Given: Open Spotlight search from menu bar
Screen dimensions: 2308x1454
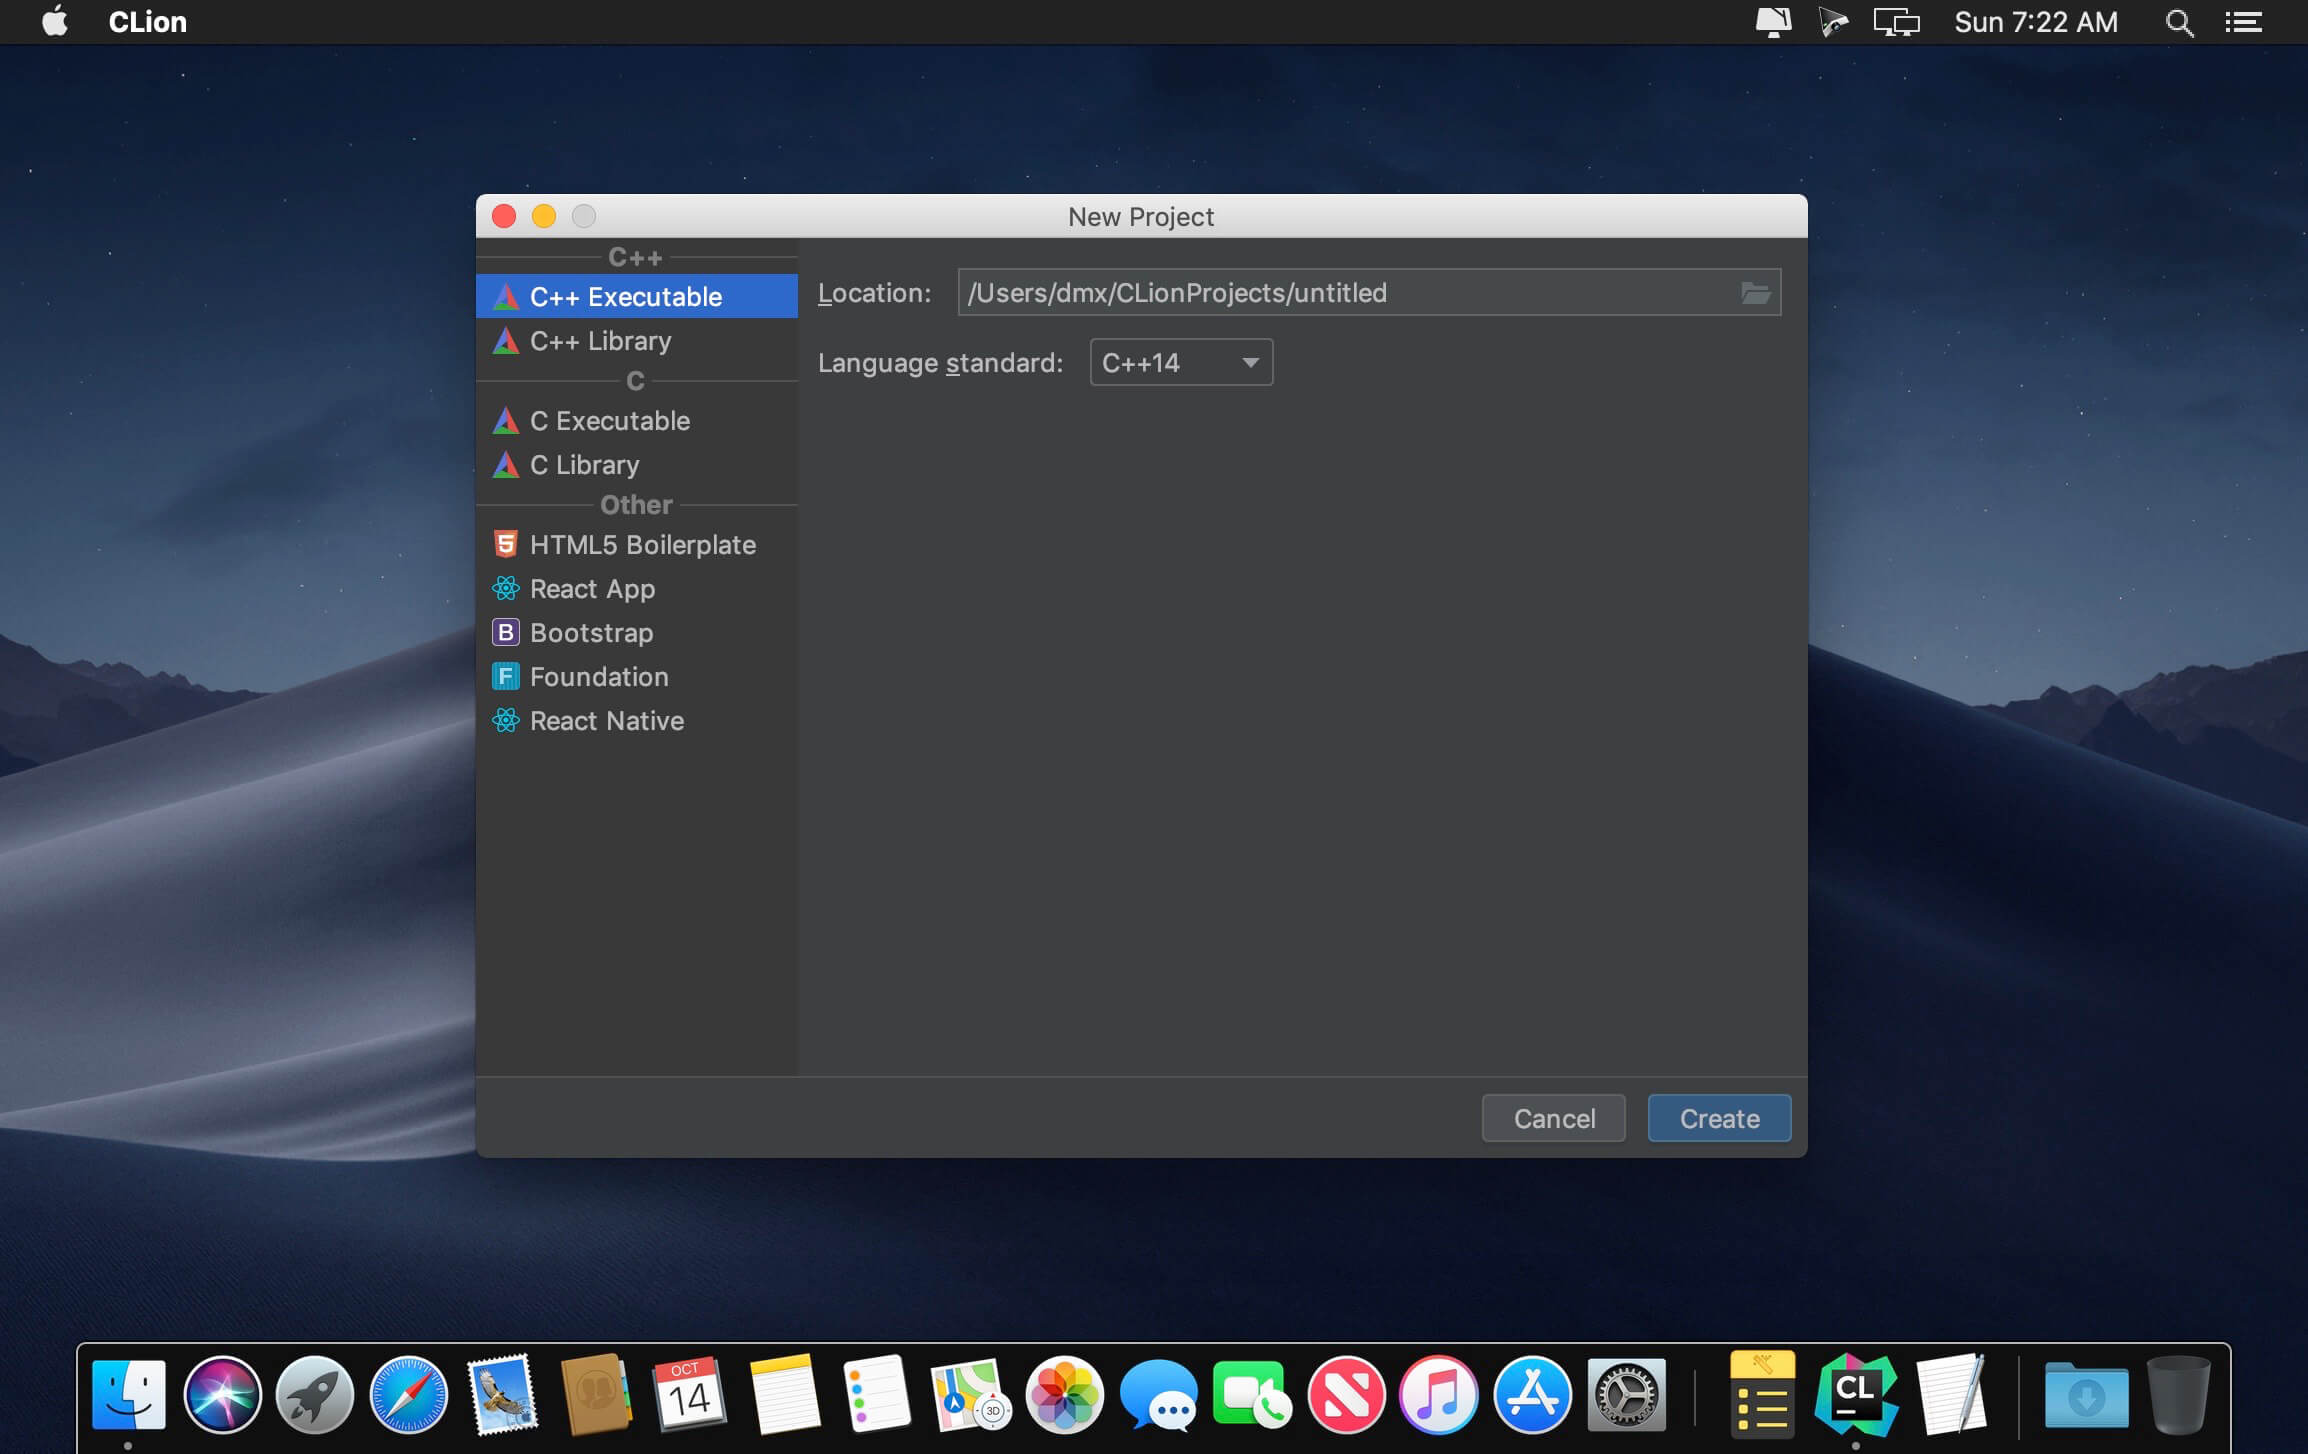Looking at the screenshot, I should (x=2181, y=22).
